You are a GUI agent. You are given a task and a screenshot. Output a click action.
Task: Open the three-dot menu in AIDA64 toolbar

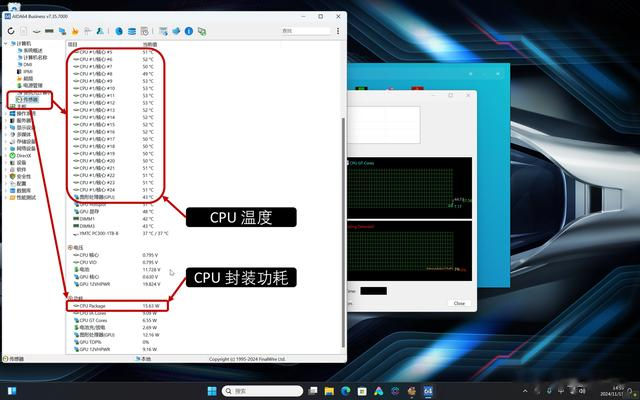338,31
